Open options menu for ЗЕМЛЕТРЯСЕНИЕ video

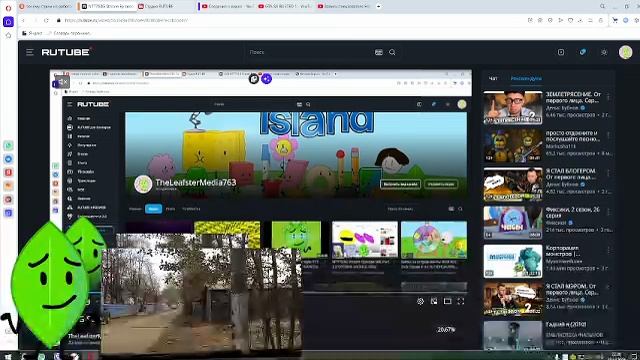[x=608, y=97]
